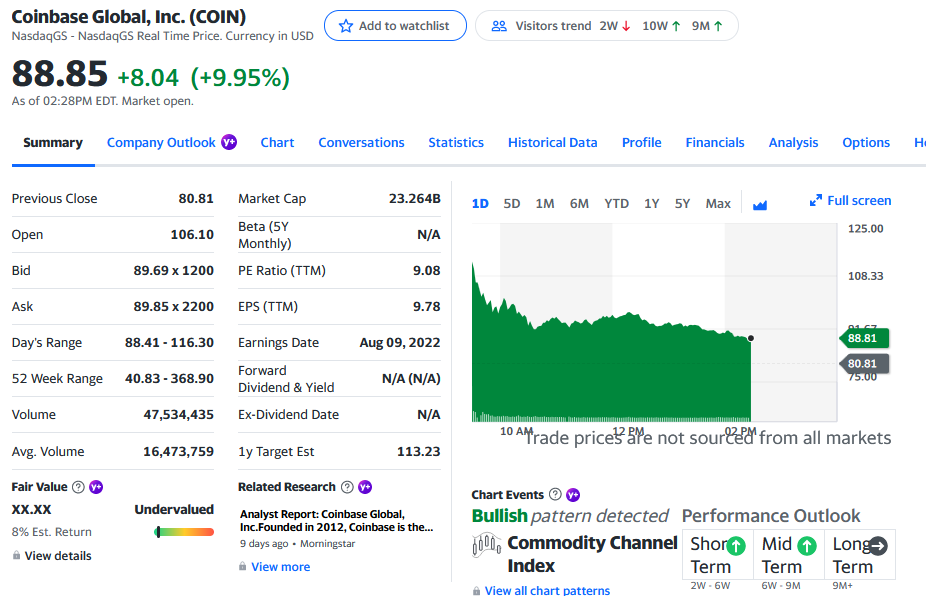Click the Fair Value help question icon
This screenshot has width=926, height=596.
coord(78,487)
